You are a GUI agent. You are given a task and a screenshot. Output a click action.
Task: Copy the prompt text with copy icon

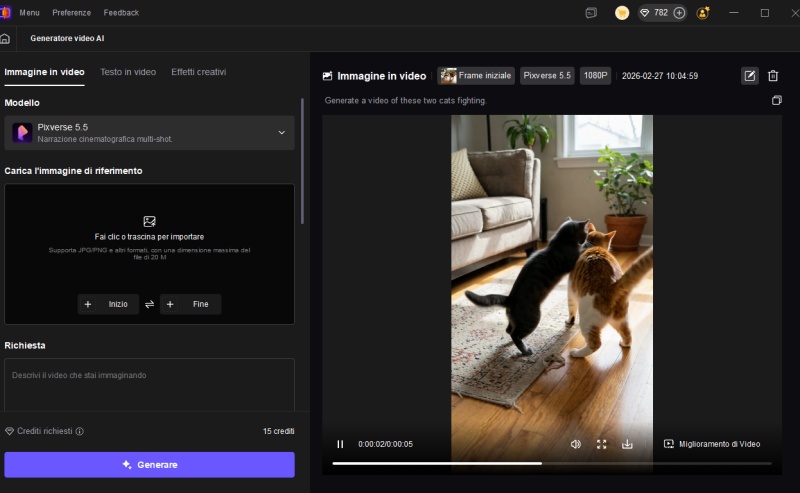point(777,101)
